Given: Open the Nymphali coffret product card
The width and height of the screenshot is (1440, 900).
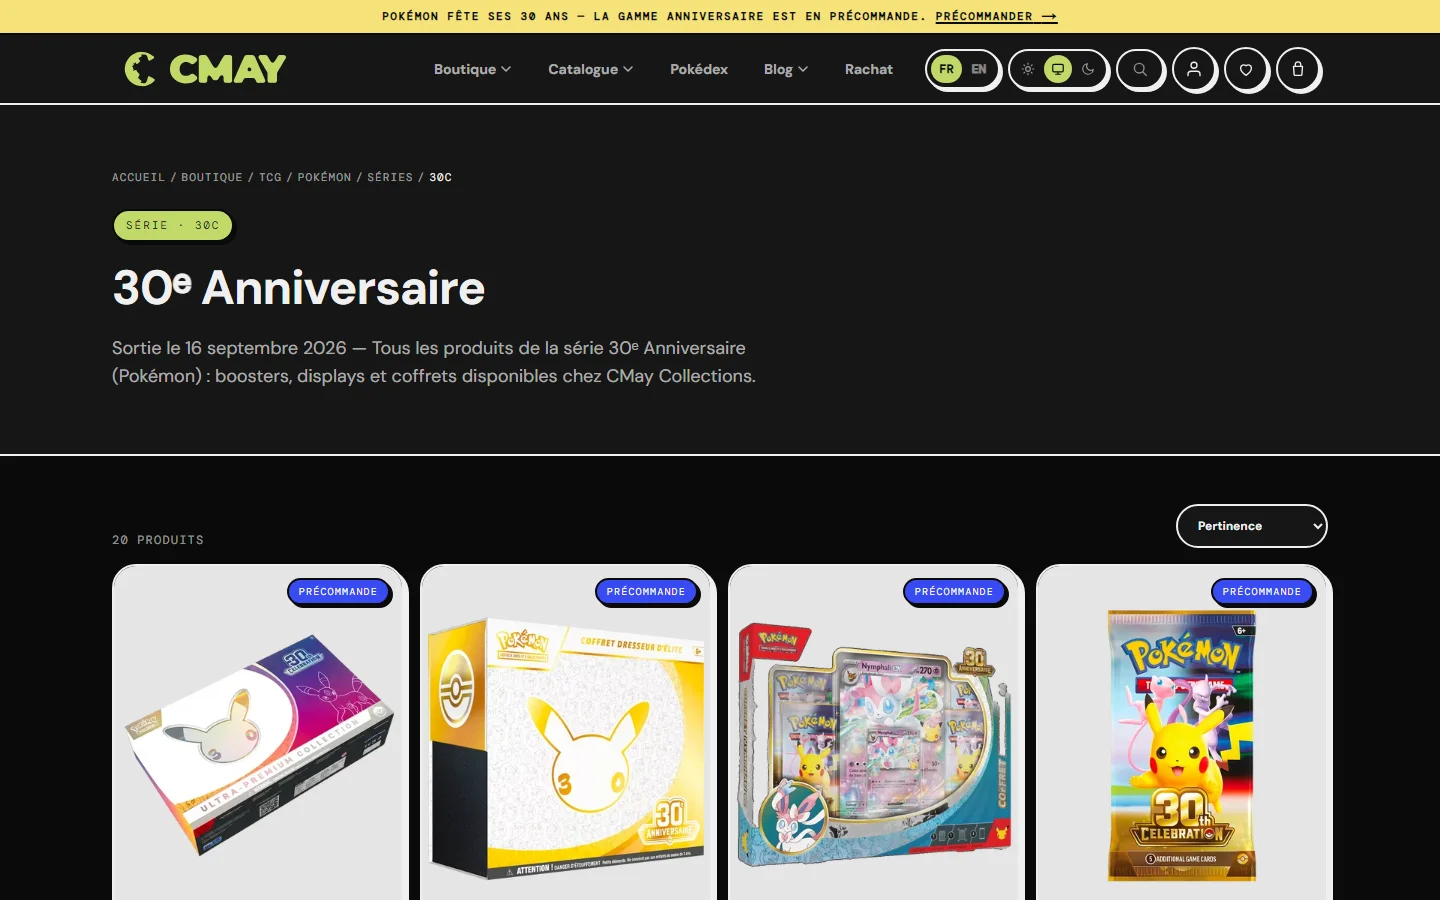Looking at the screenshot, I should click(x=875, y=745).
